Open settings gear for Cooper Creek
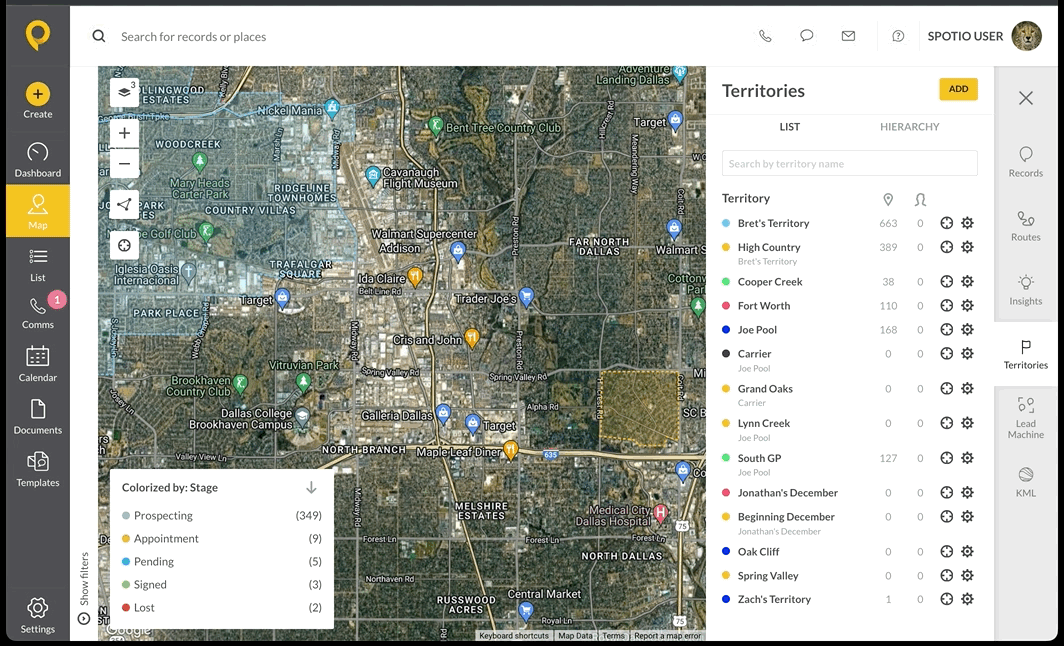Screen dimensions: 1064x646 tap(968, 281)
